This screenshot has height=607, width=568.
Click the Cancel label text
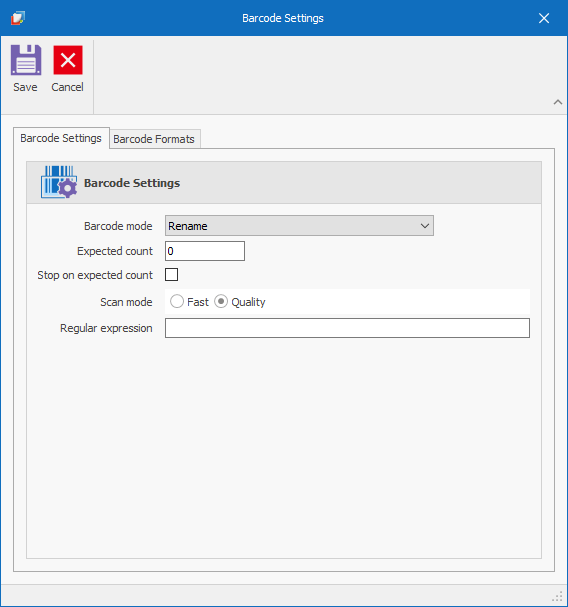(67, 87)
